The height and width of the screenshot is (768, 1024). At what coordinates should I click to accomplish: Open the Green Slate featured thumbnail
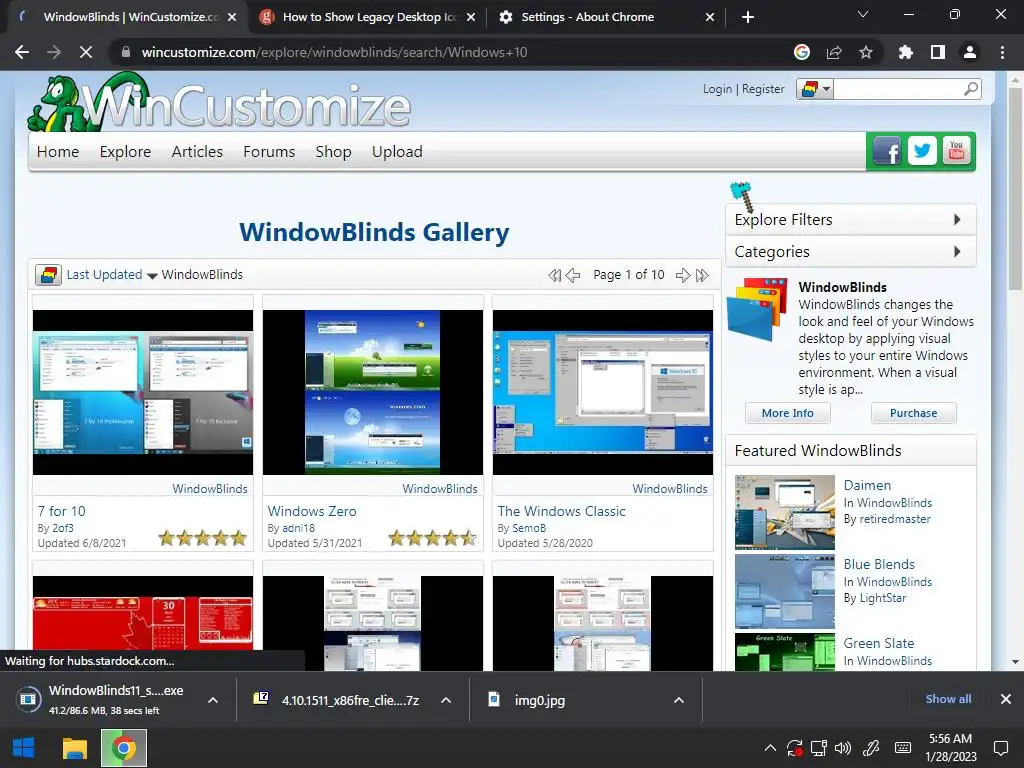784,651
